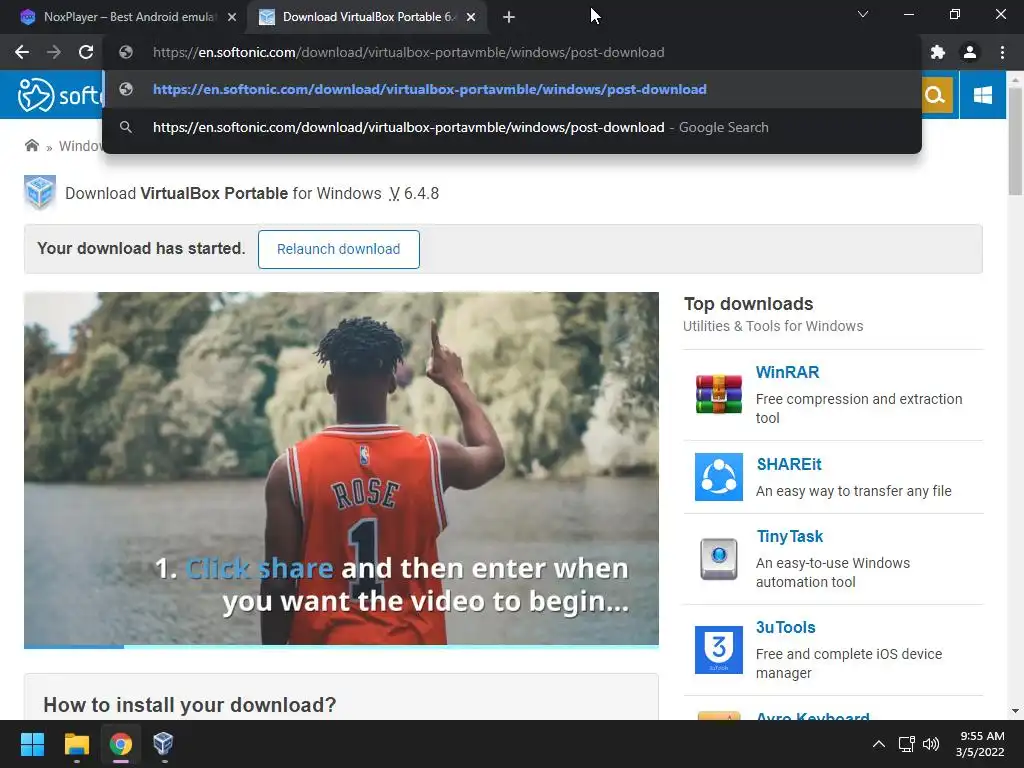Open the TinyTask link
Image resolution: width=1024 pixels, height=768 pixels.
[789, 536]
